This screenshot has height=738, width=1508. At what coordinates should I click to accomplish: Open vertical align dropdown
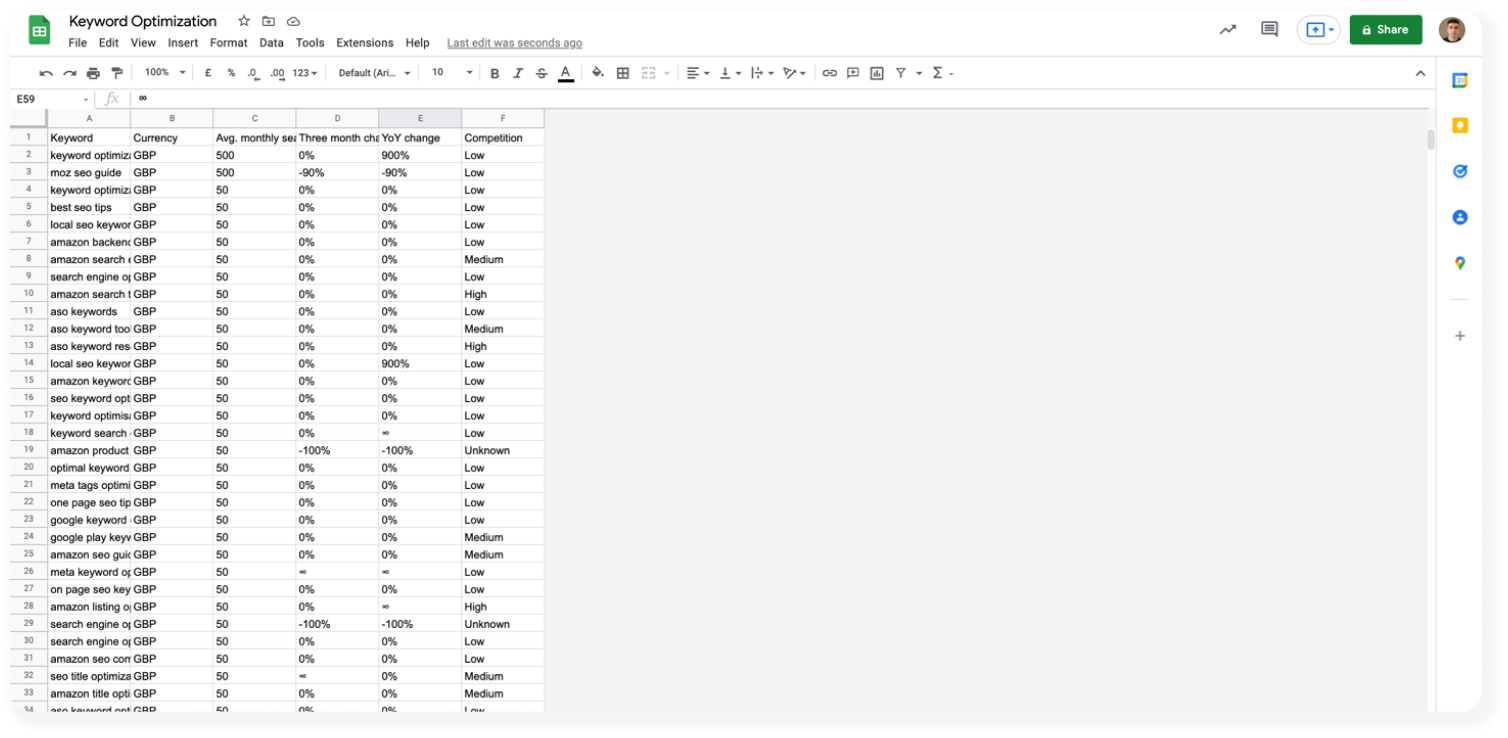point(730,73)
